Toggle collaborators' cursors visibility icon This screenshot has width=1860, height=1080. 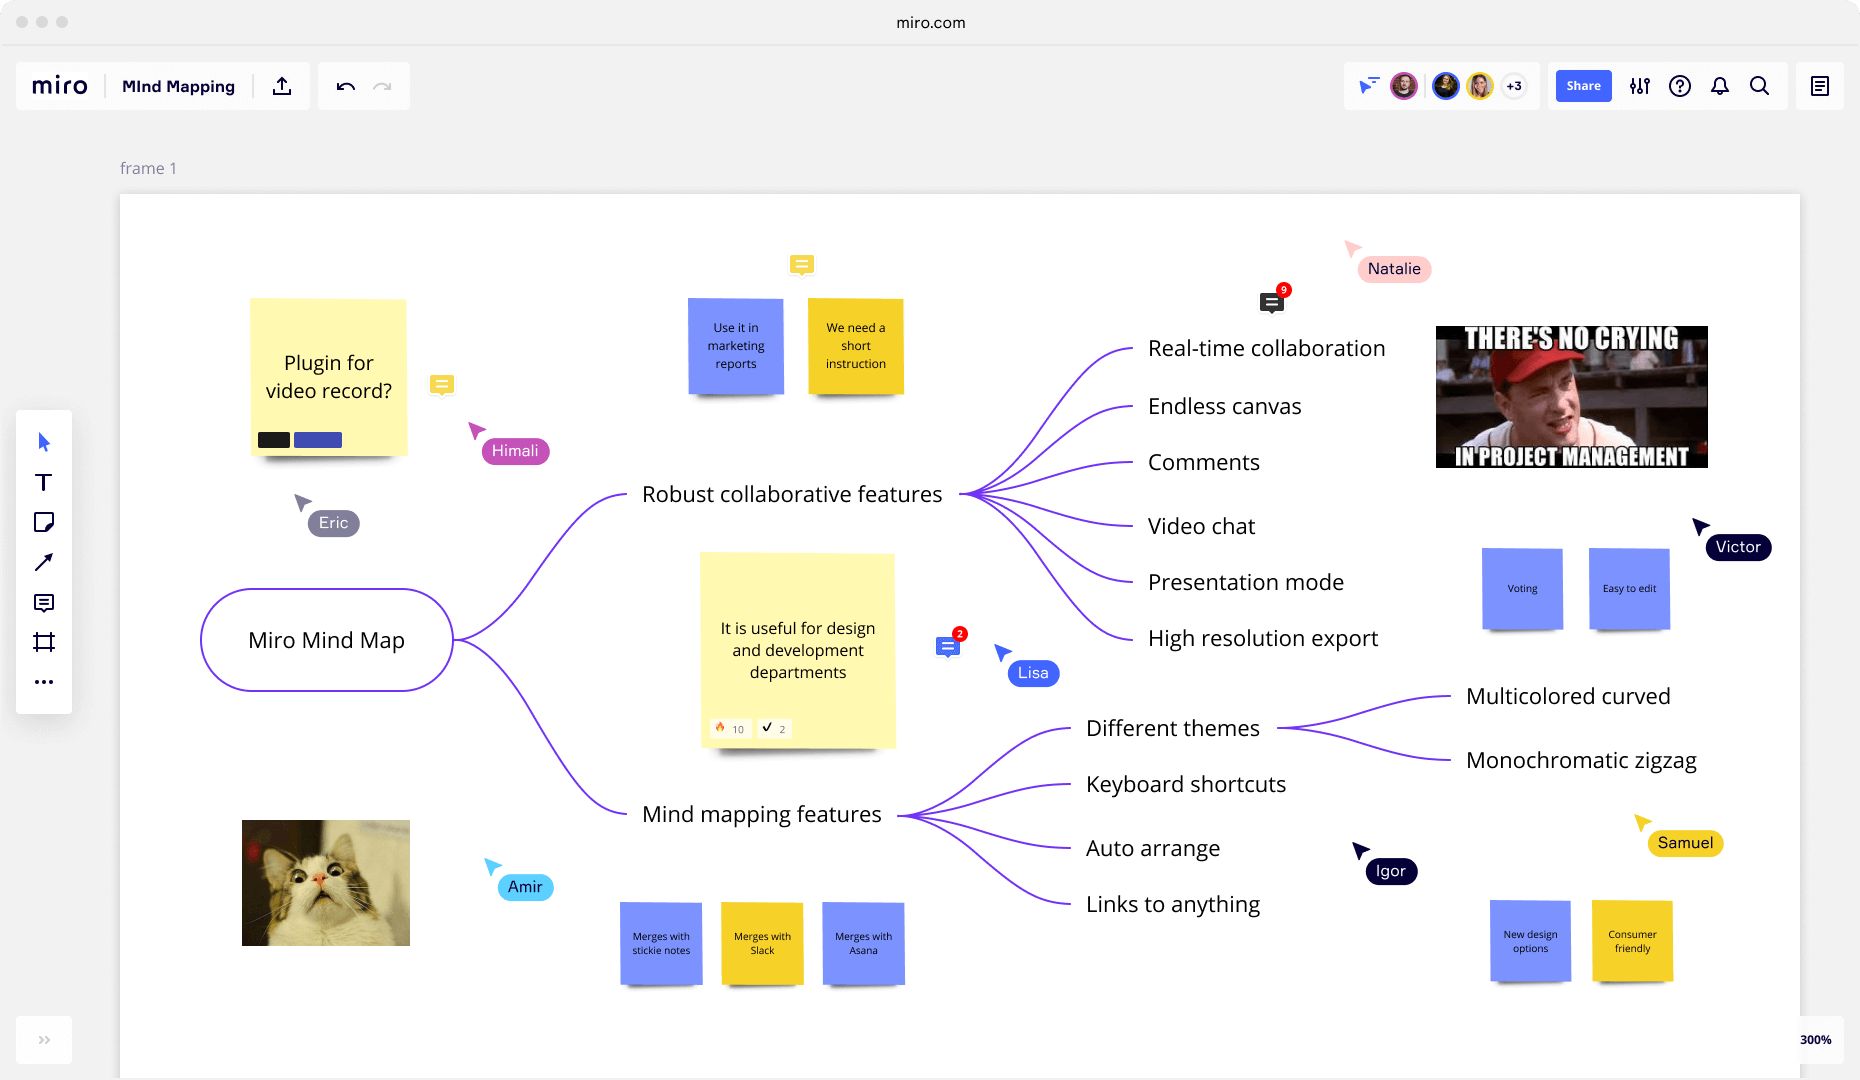tap(1368, 86)
